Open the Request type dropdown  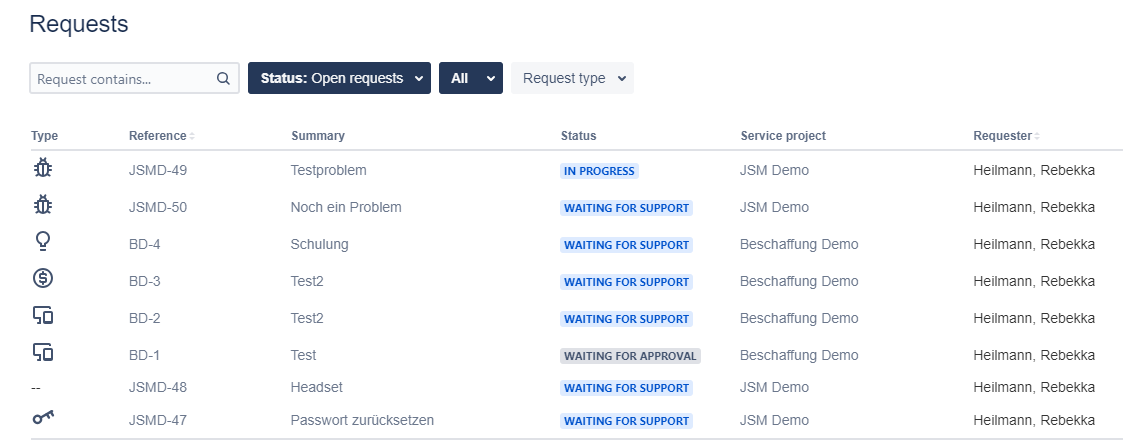coord(572,78)
